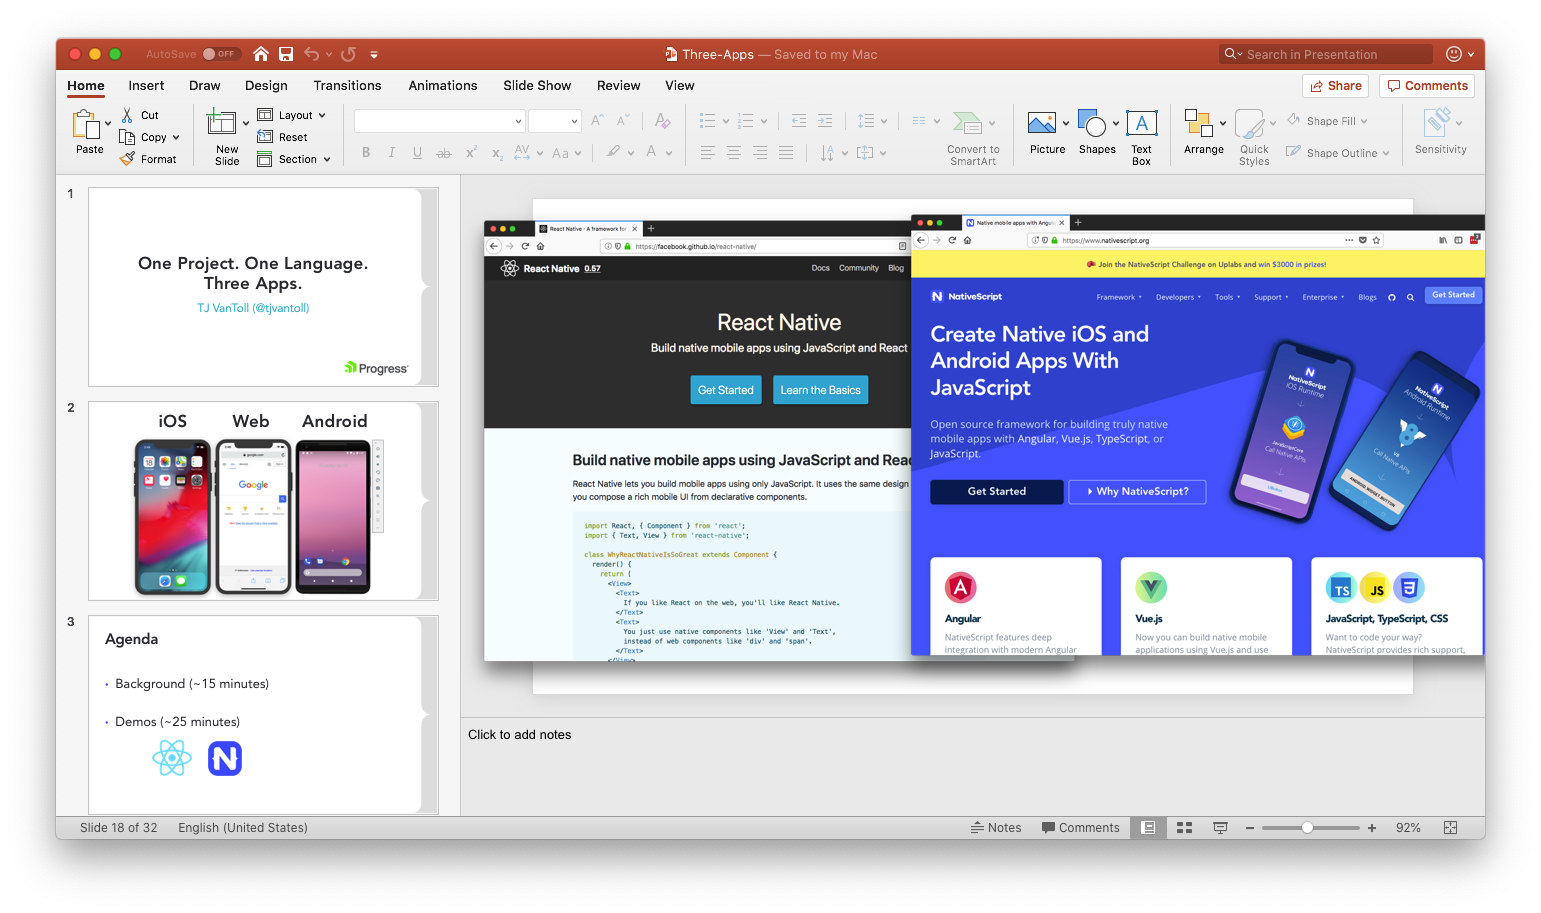
Task: Open Sensitivity options
Action: click(1441, 131)
